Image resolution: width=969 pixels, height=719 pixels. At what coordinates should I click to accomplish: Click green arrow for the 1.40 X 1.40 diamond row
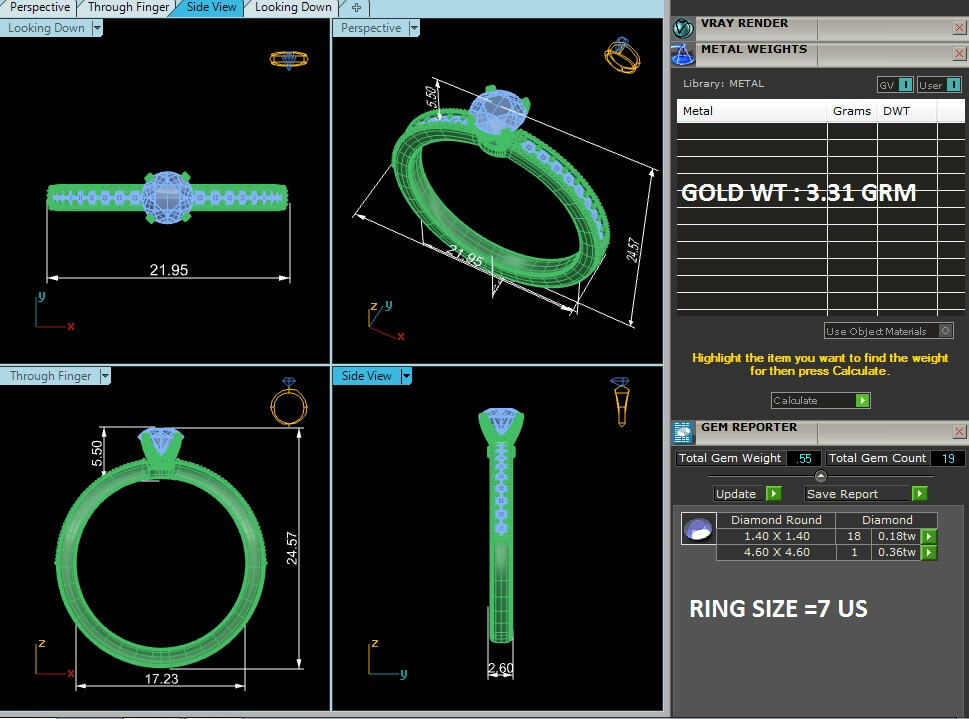929,537
